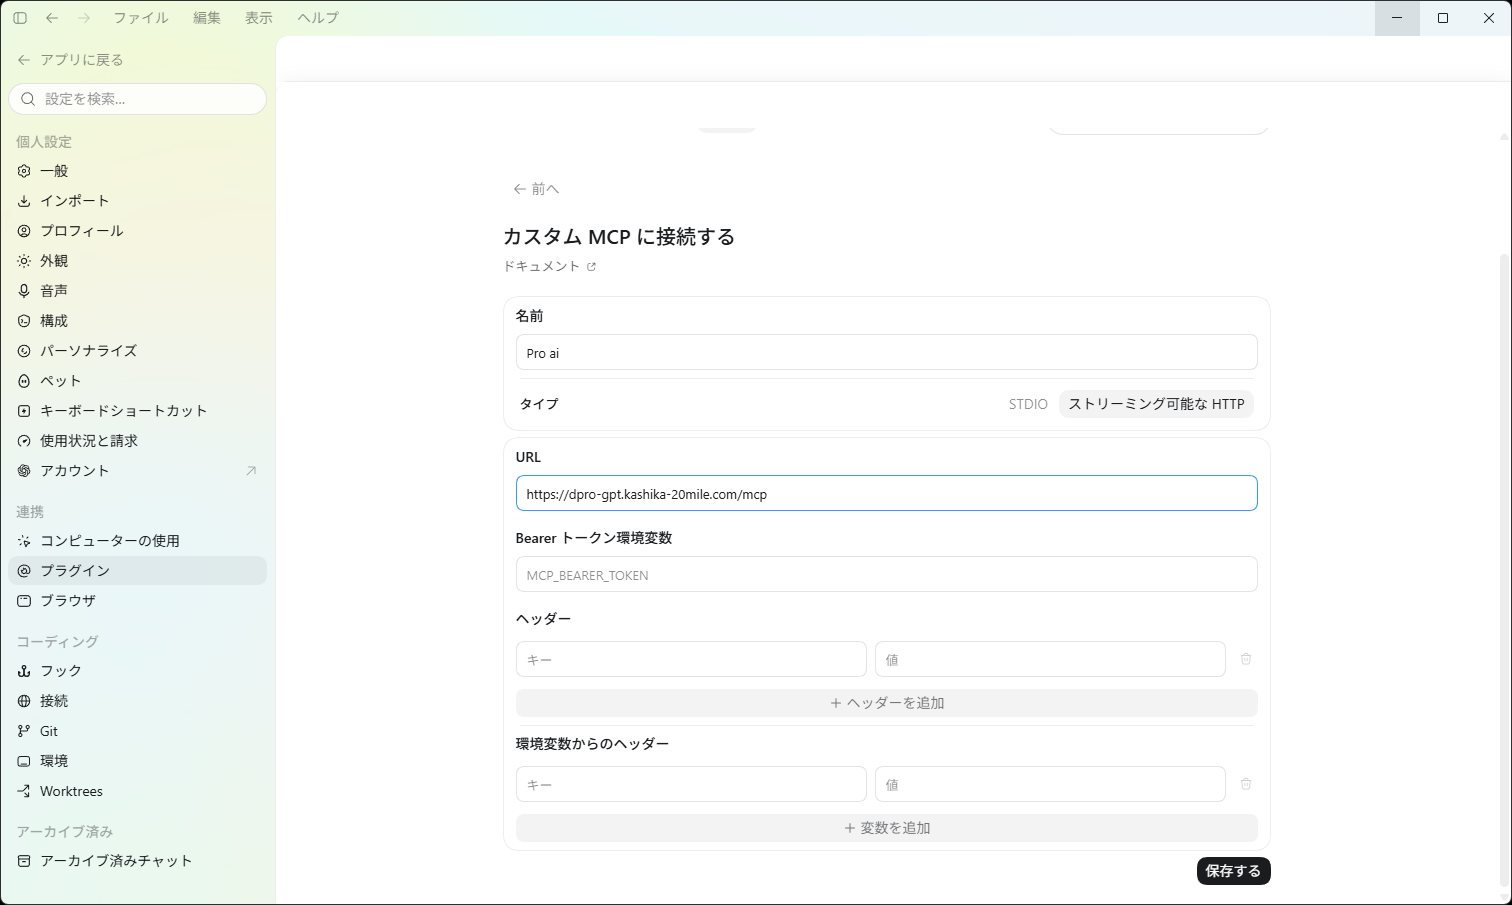Select プラグイン in sidebar
Screen dimensions: 1512x905
tap(138, 571)
